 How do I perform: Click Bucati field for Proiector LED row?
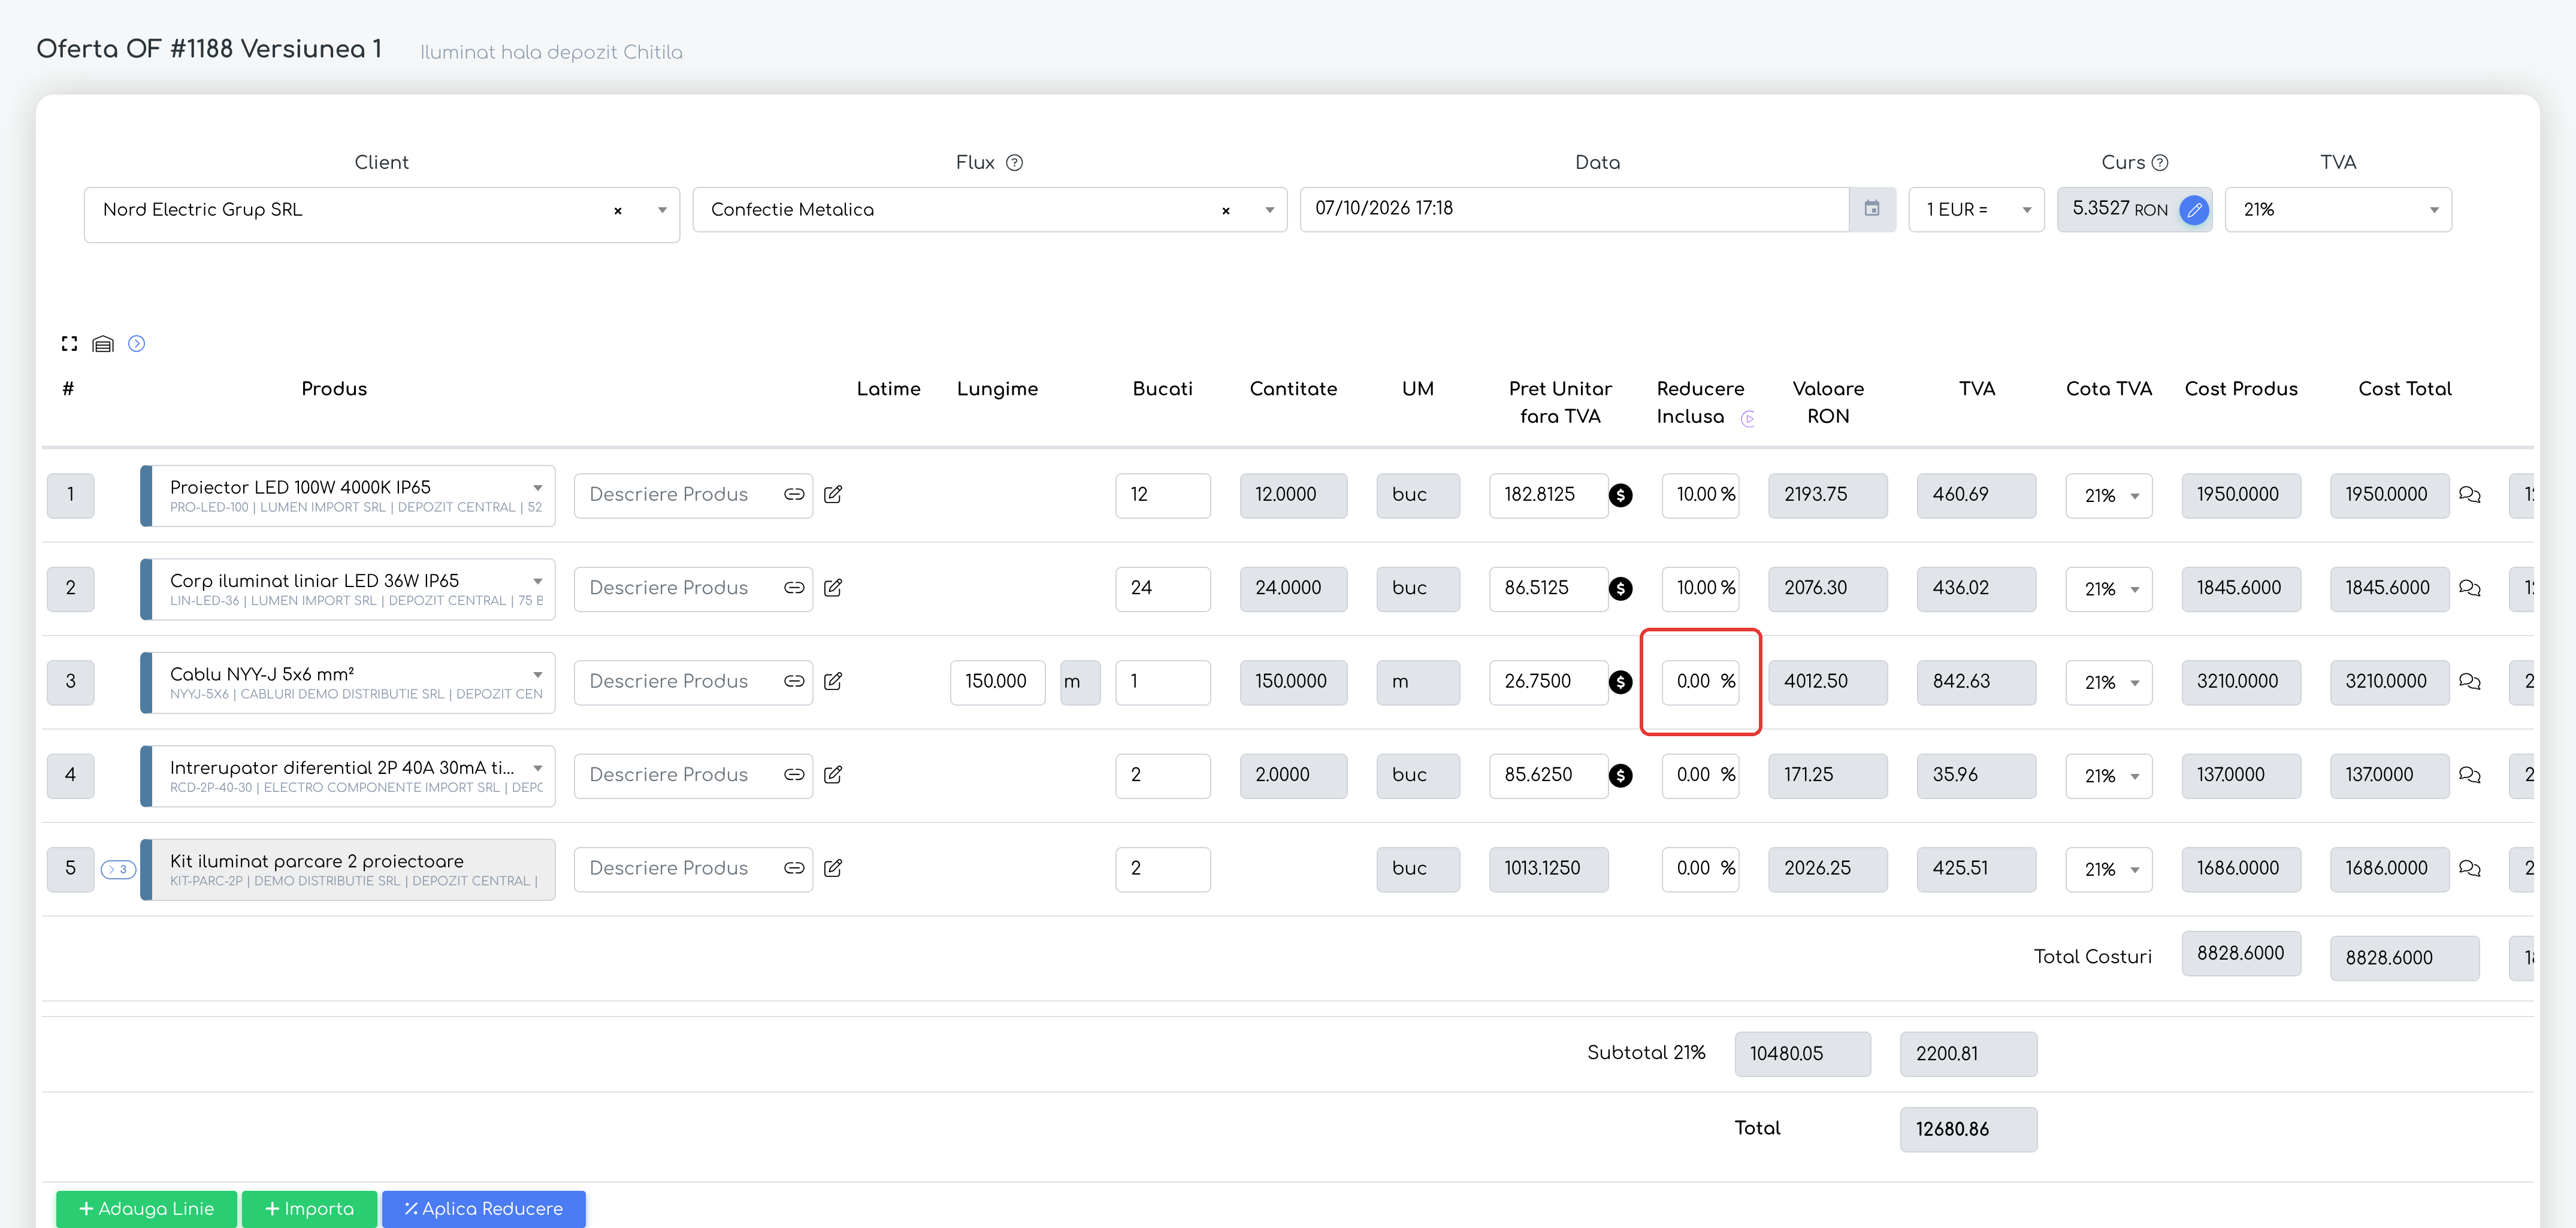click(x=1163, y=495)
